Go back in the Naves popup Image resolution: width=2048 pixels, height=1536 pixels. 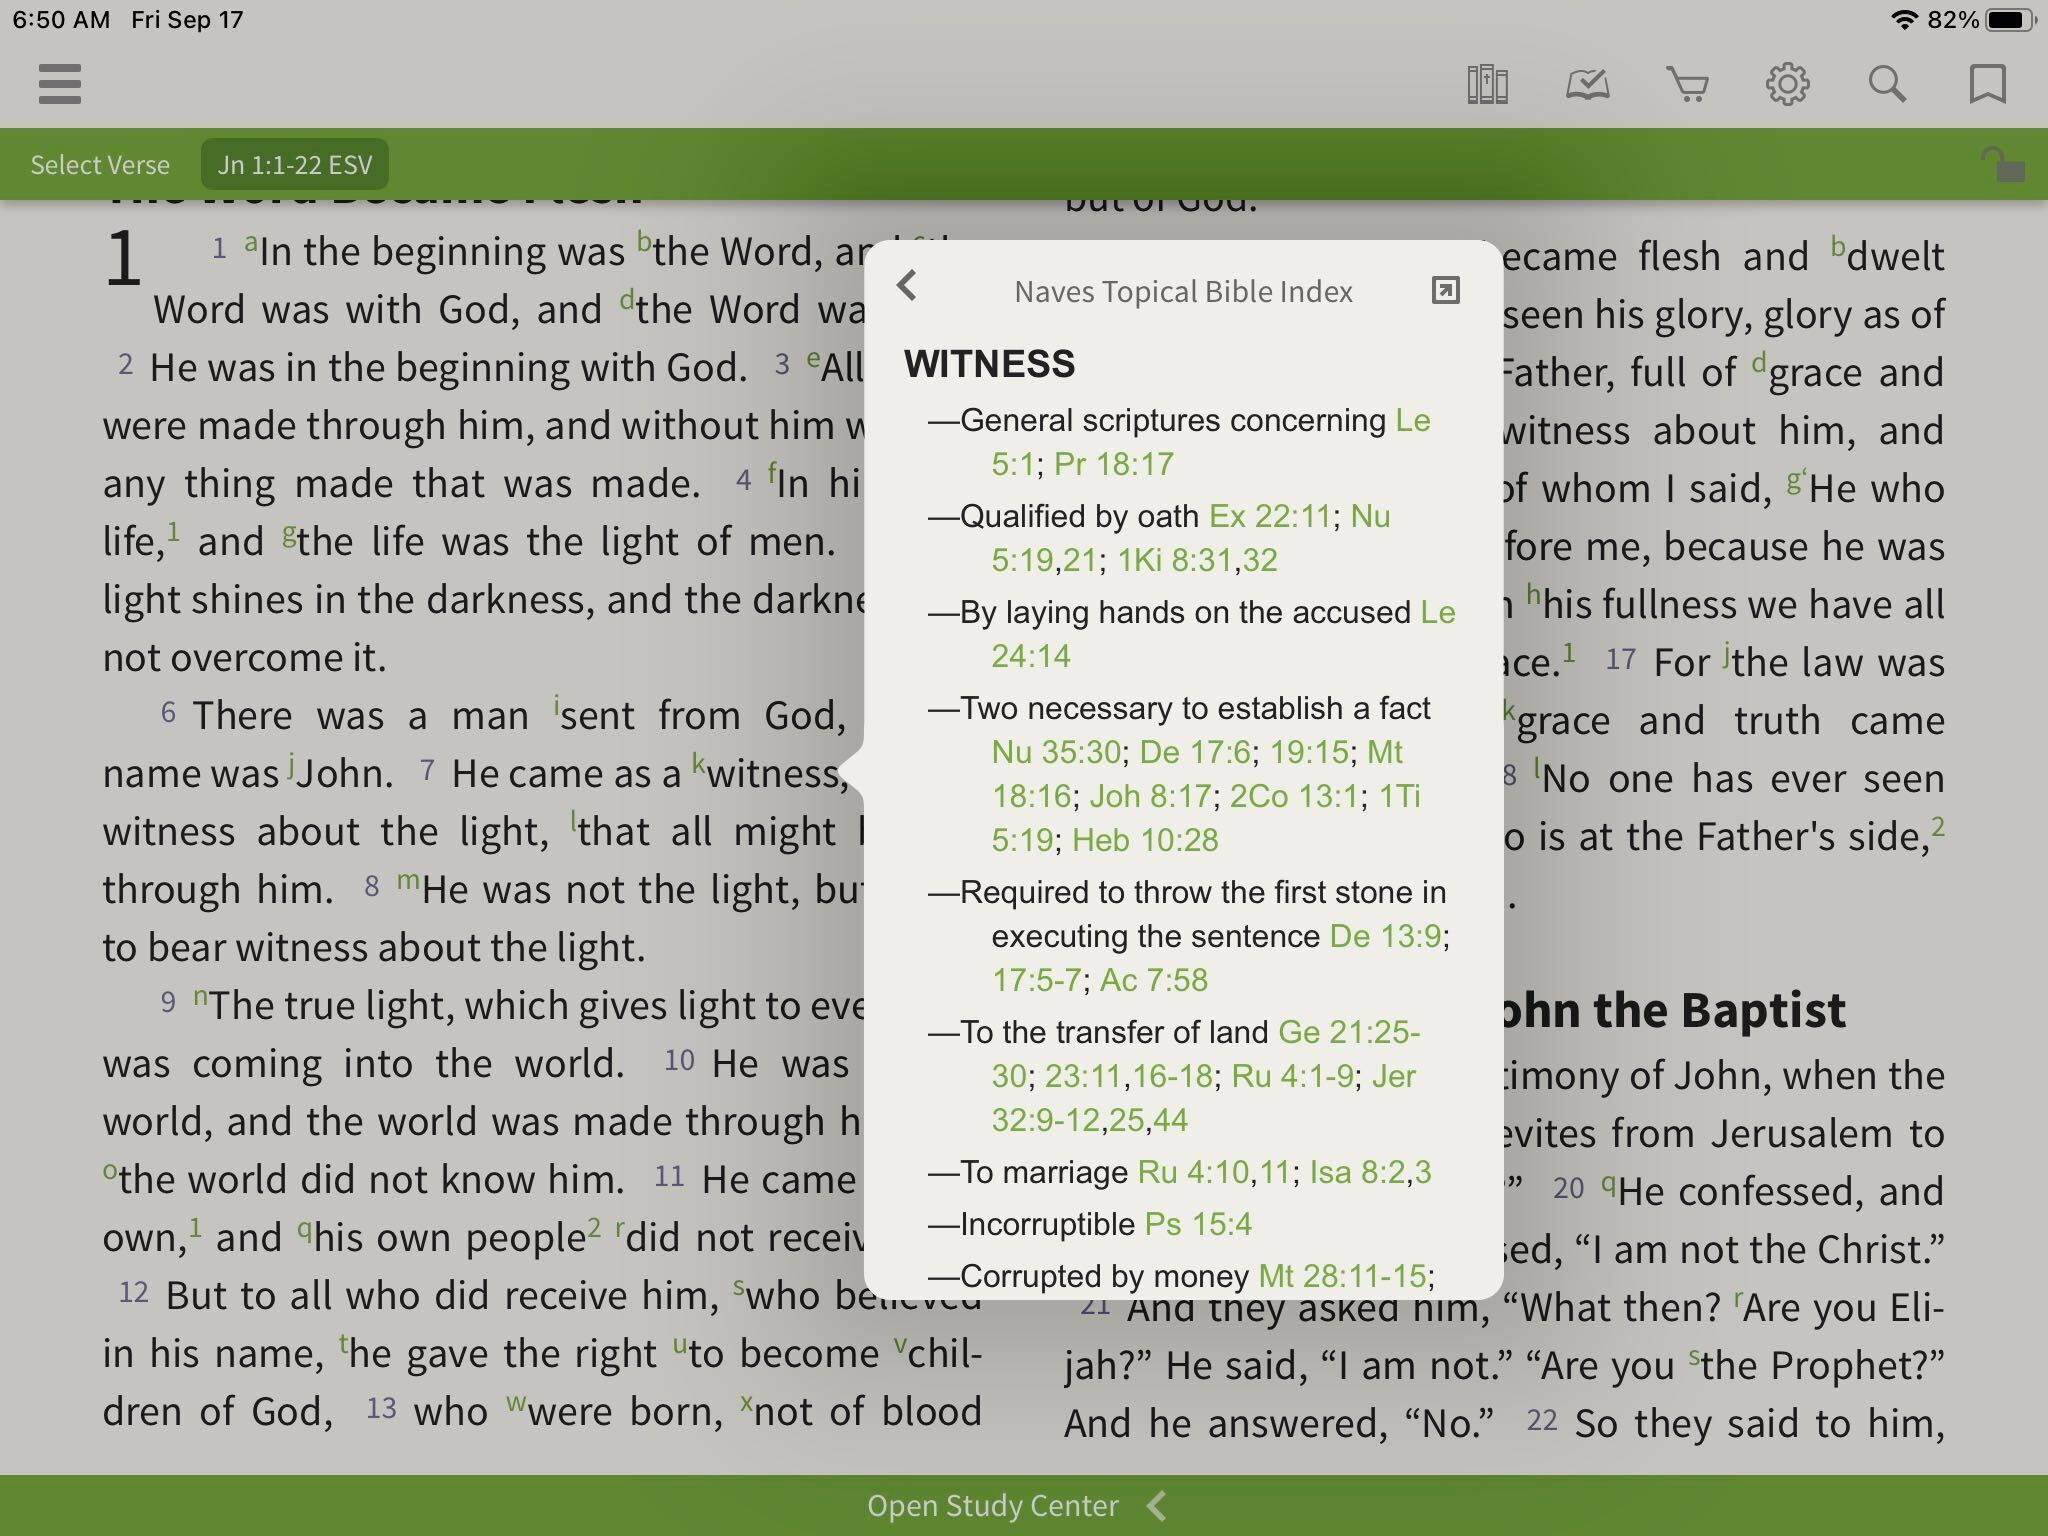click(907, 287)
